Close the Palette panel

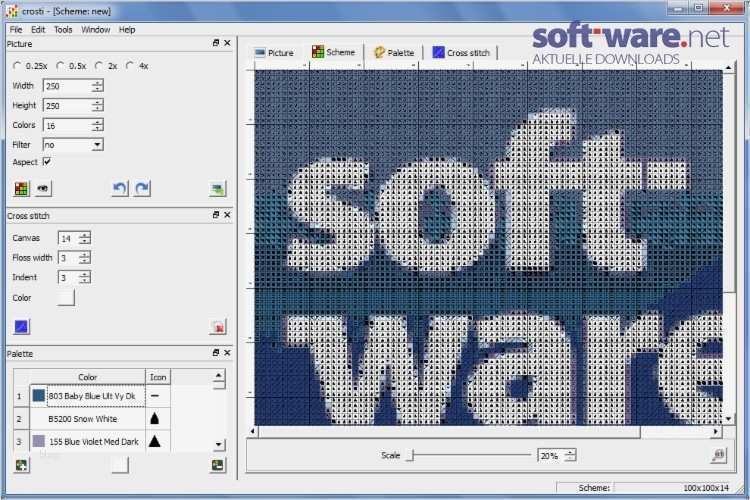click(x=227, y=353)
